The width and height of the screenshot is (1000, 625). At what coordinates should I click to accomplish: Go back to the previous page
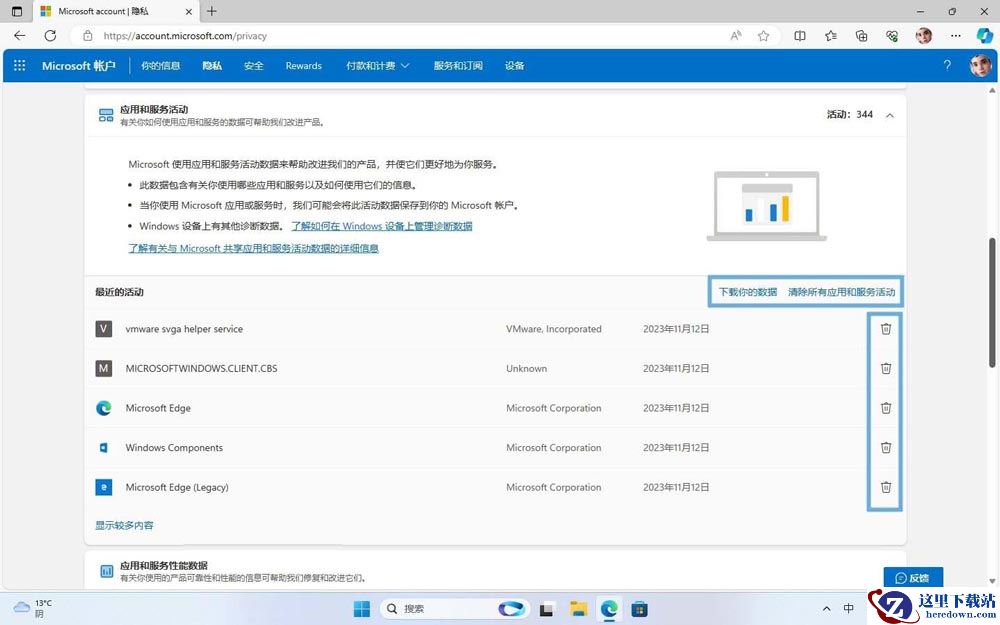tap(20, 36)
